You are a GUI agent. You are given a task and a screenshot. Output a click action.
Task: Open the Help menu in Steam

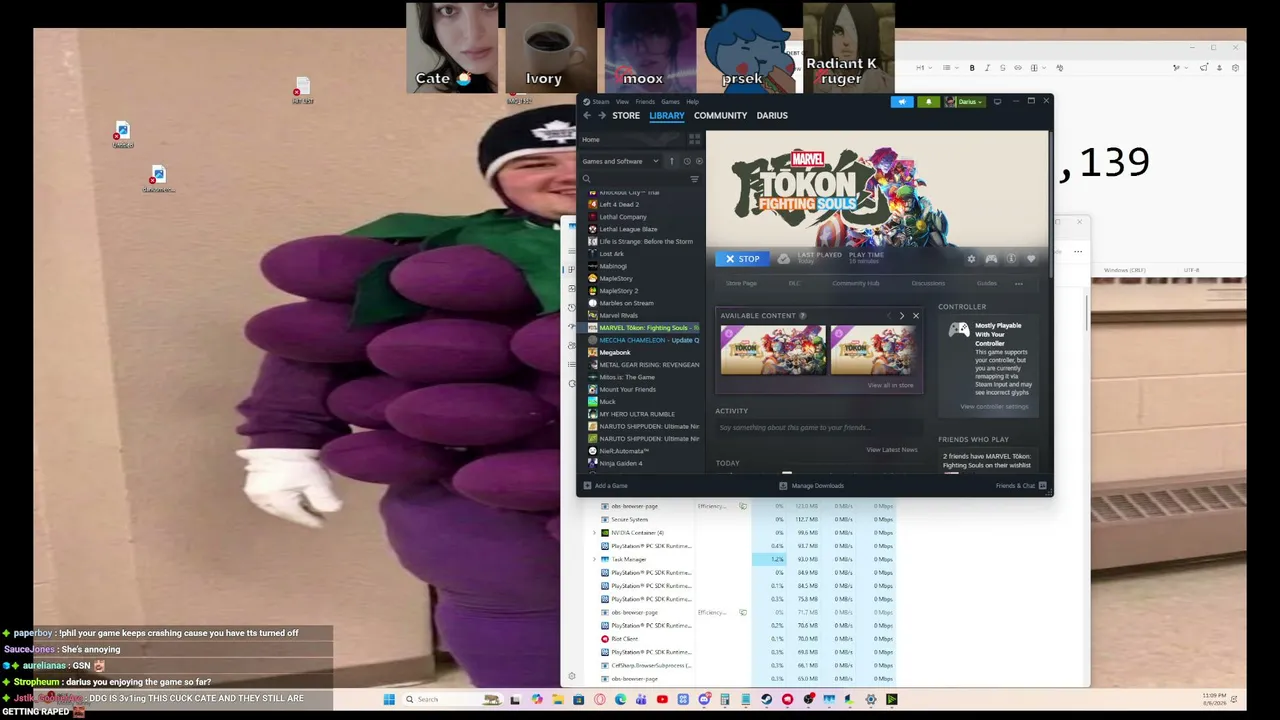point(692,102)
